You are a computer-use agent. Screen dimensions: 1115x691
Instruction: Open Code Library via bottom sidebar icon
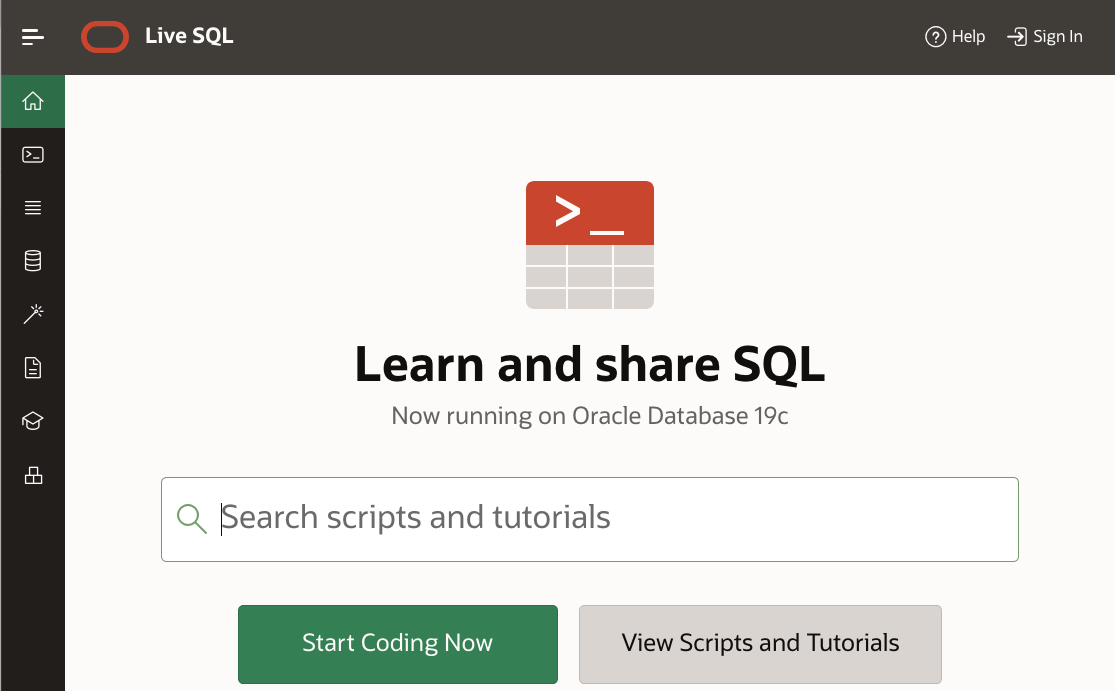(32, 475)
